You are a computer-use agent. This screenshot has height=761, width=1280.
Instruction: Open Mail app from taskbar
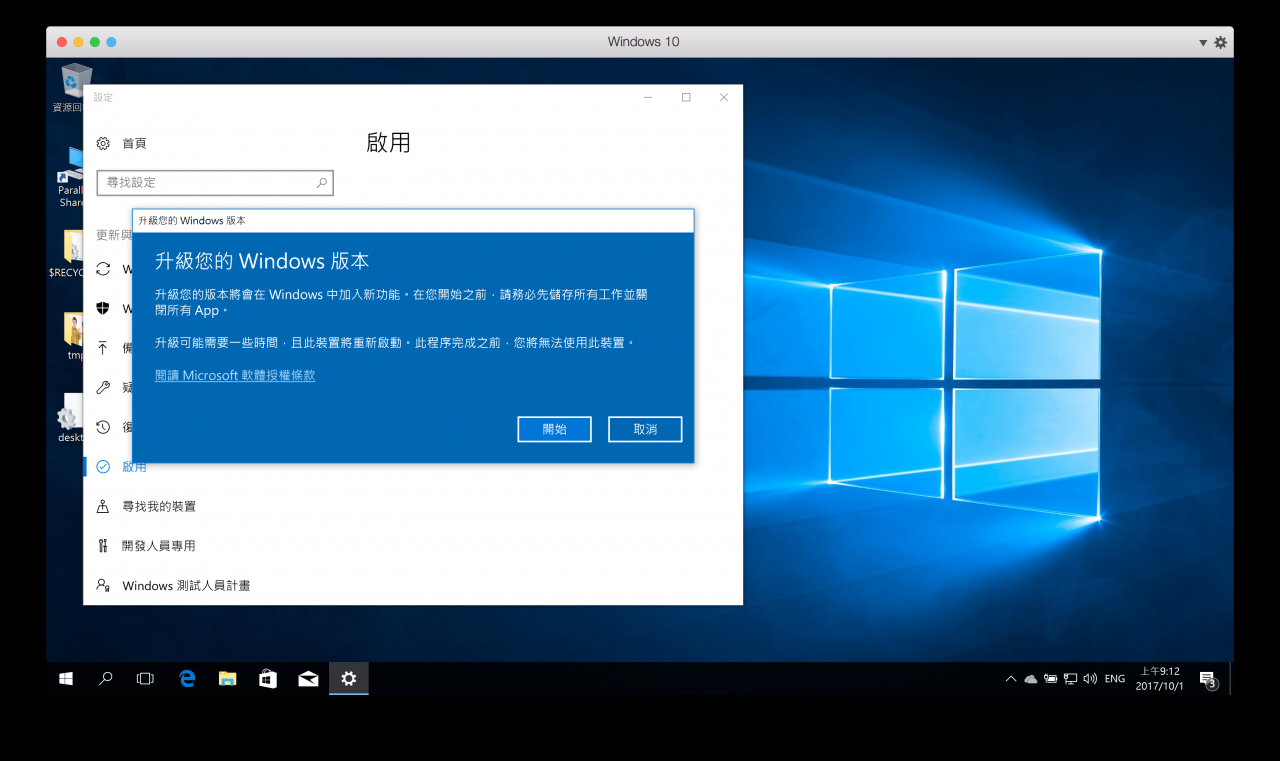tap(308, 679)
